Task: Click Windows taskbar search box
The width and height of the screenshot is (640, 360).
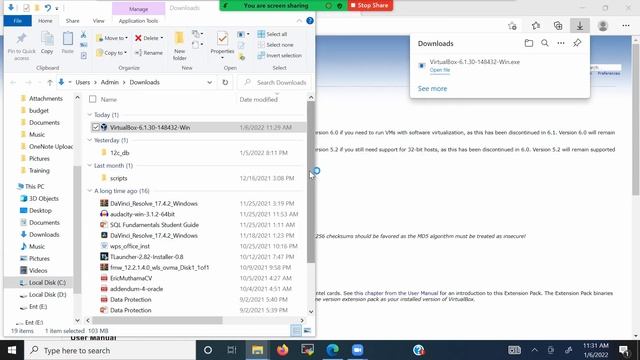Action: [110, 350]
